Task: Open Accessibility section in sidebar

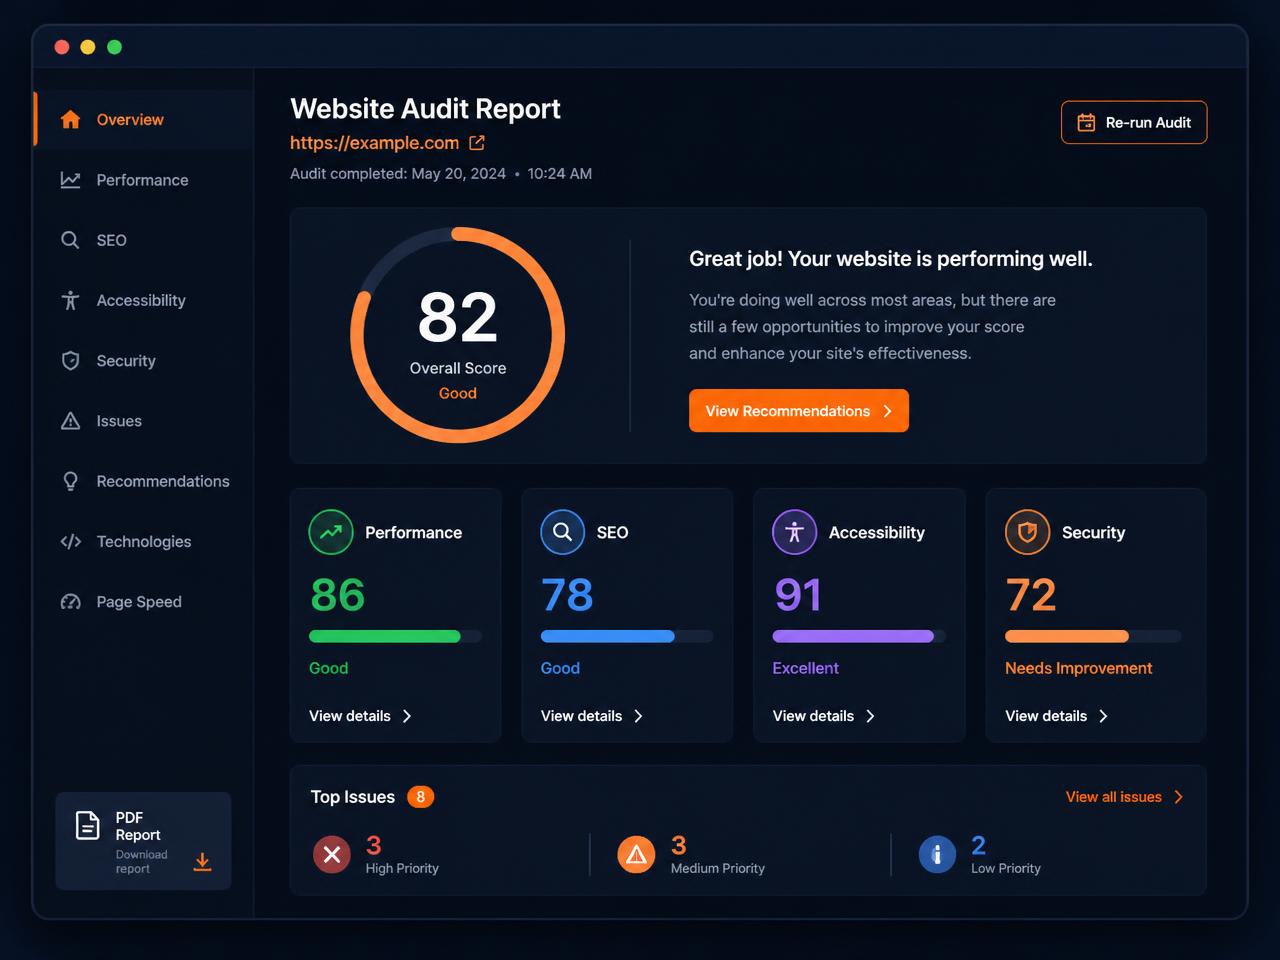Action: [143, 300]
